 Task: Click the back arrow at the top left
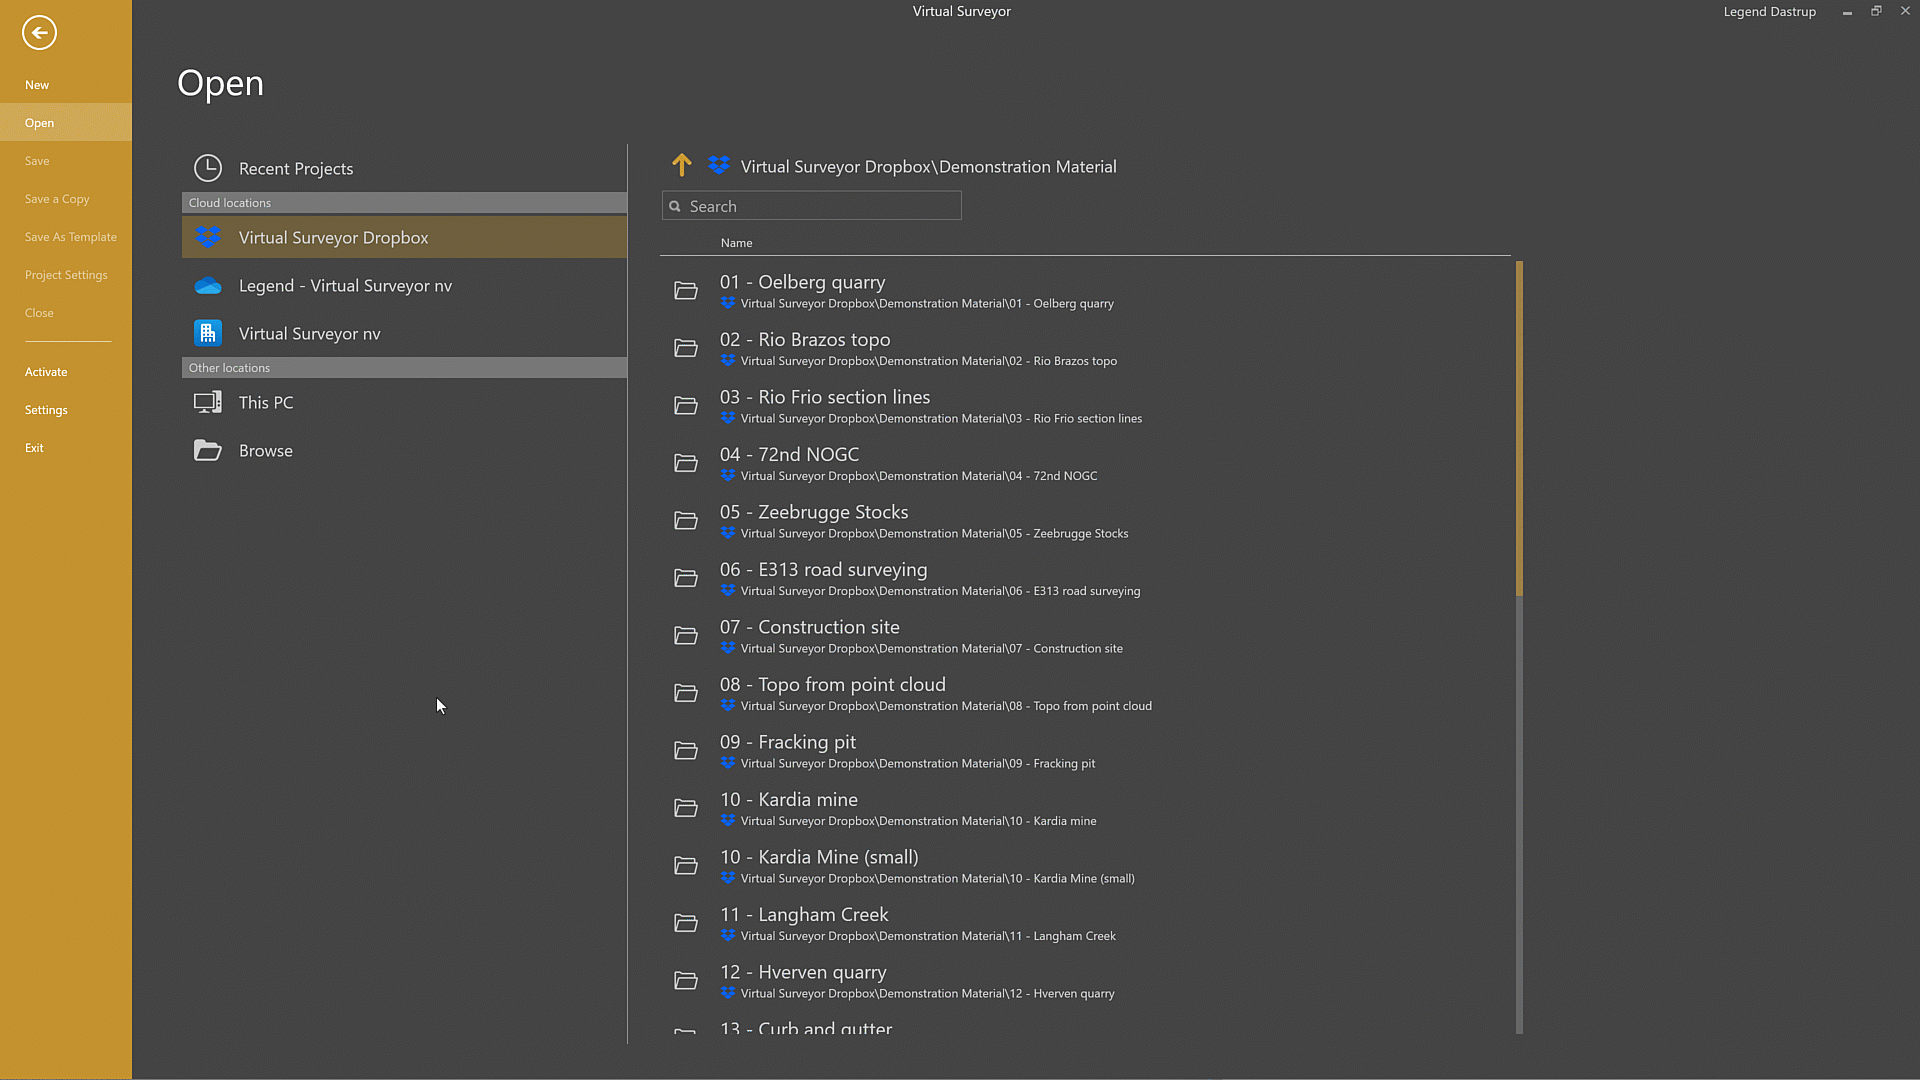39,32
